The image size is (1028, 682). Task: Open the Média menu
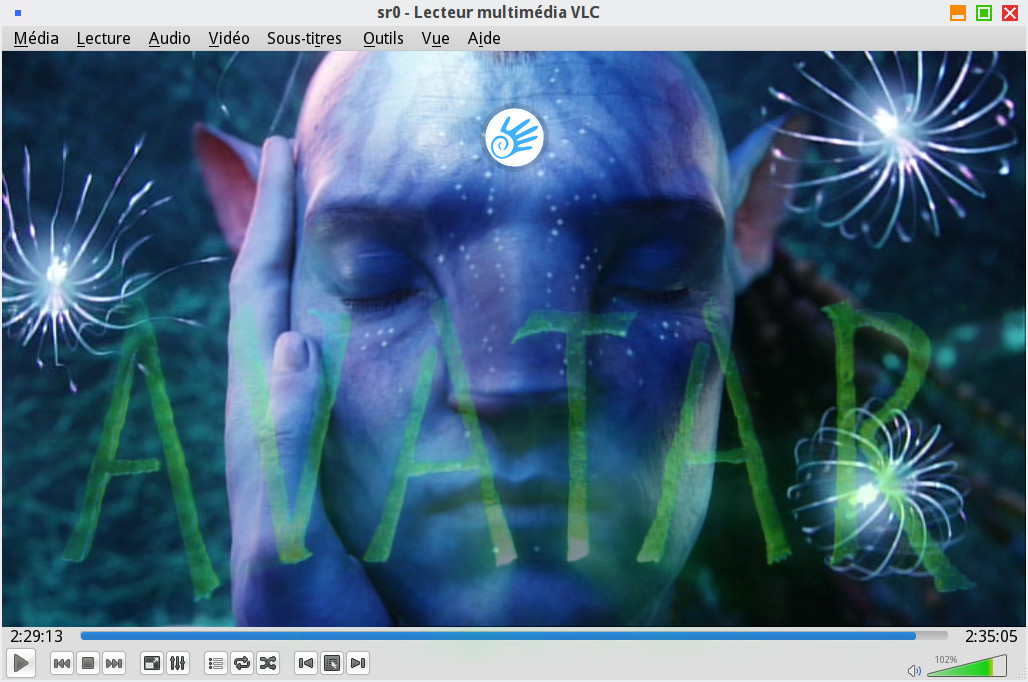coord(36,39)
